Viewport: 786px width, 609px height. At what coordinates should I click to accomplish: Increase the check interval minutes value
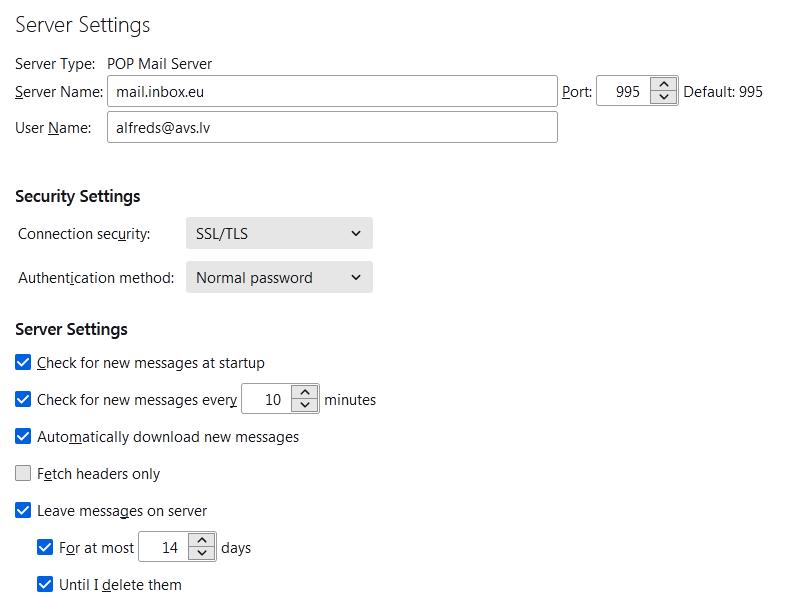(305, 393)
